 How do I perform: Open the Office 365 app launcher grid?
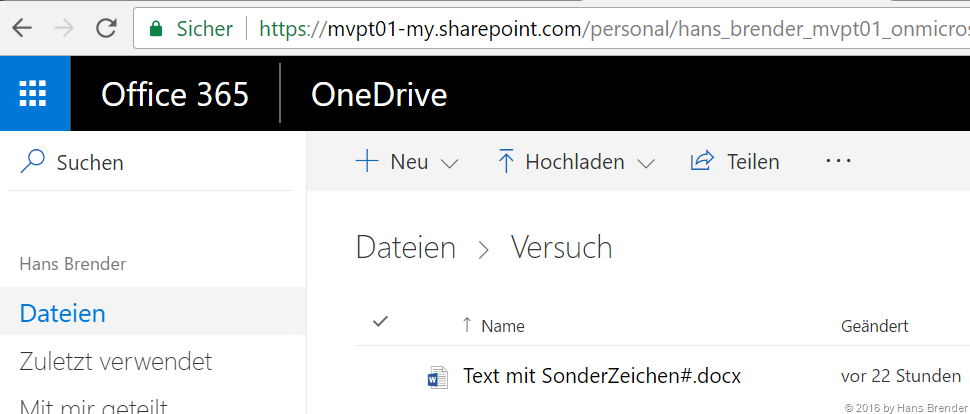34,94
